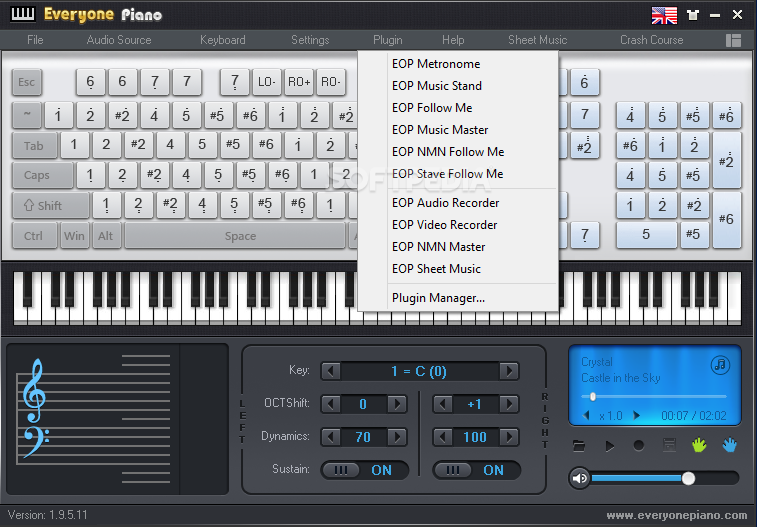Click the open folder icon below player

[x=579, y=445]
